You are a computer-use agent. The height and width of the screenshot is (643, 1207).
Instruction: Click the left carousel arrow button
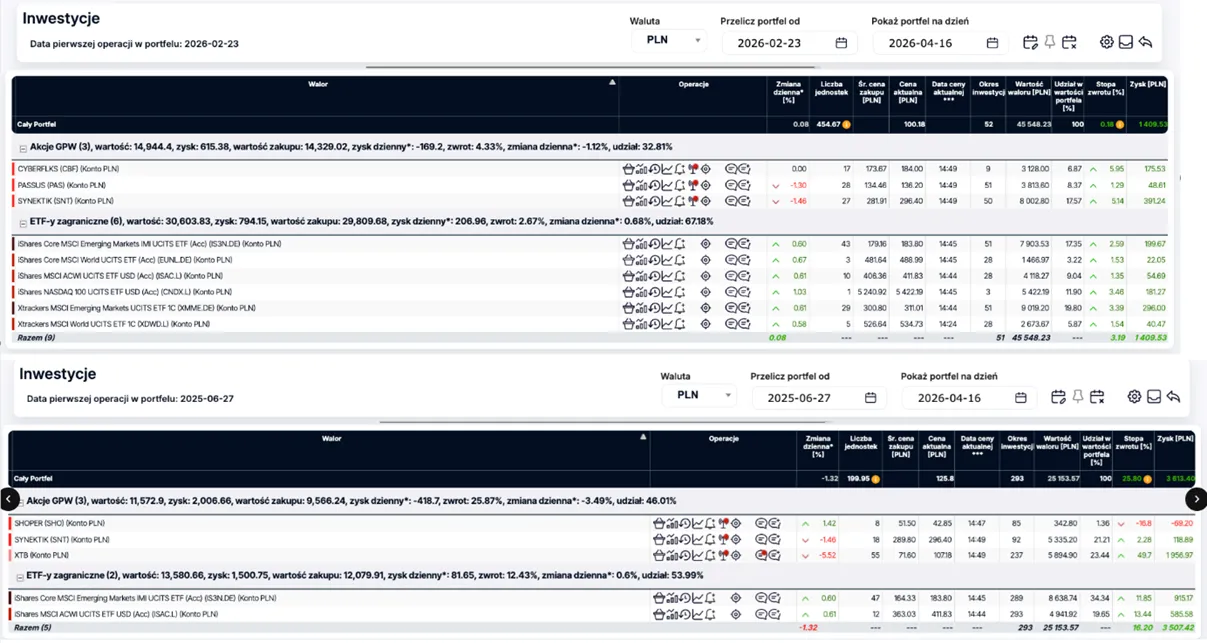(x=9, y=499)
